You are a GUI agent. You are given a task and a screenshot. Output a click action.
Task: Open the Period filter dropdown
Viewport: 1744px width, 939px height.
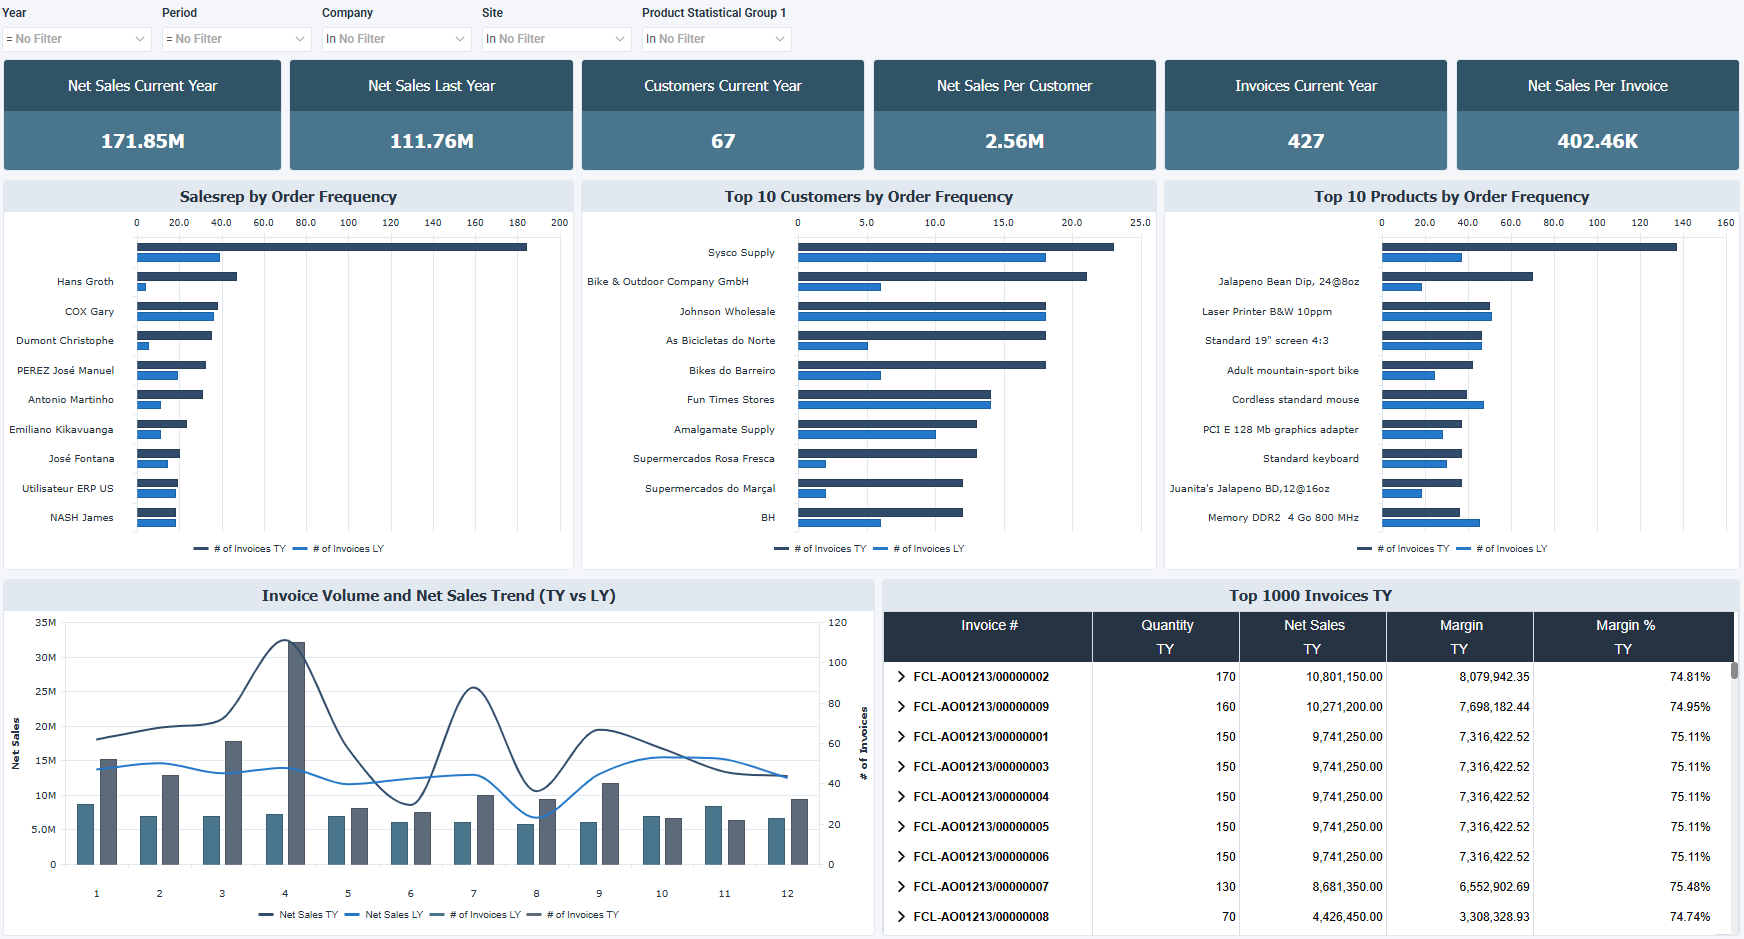tap(236, 39)
